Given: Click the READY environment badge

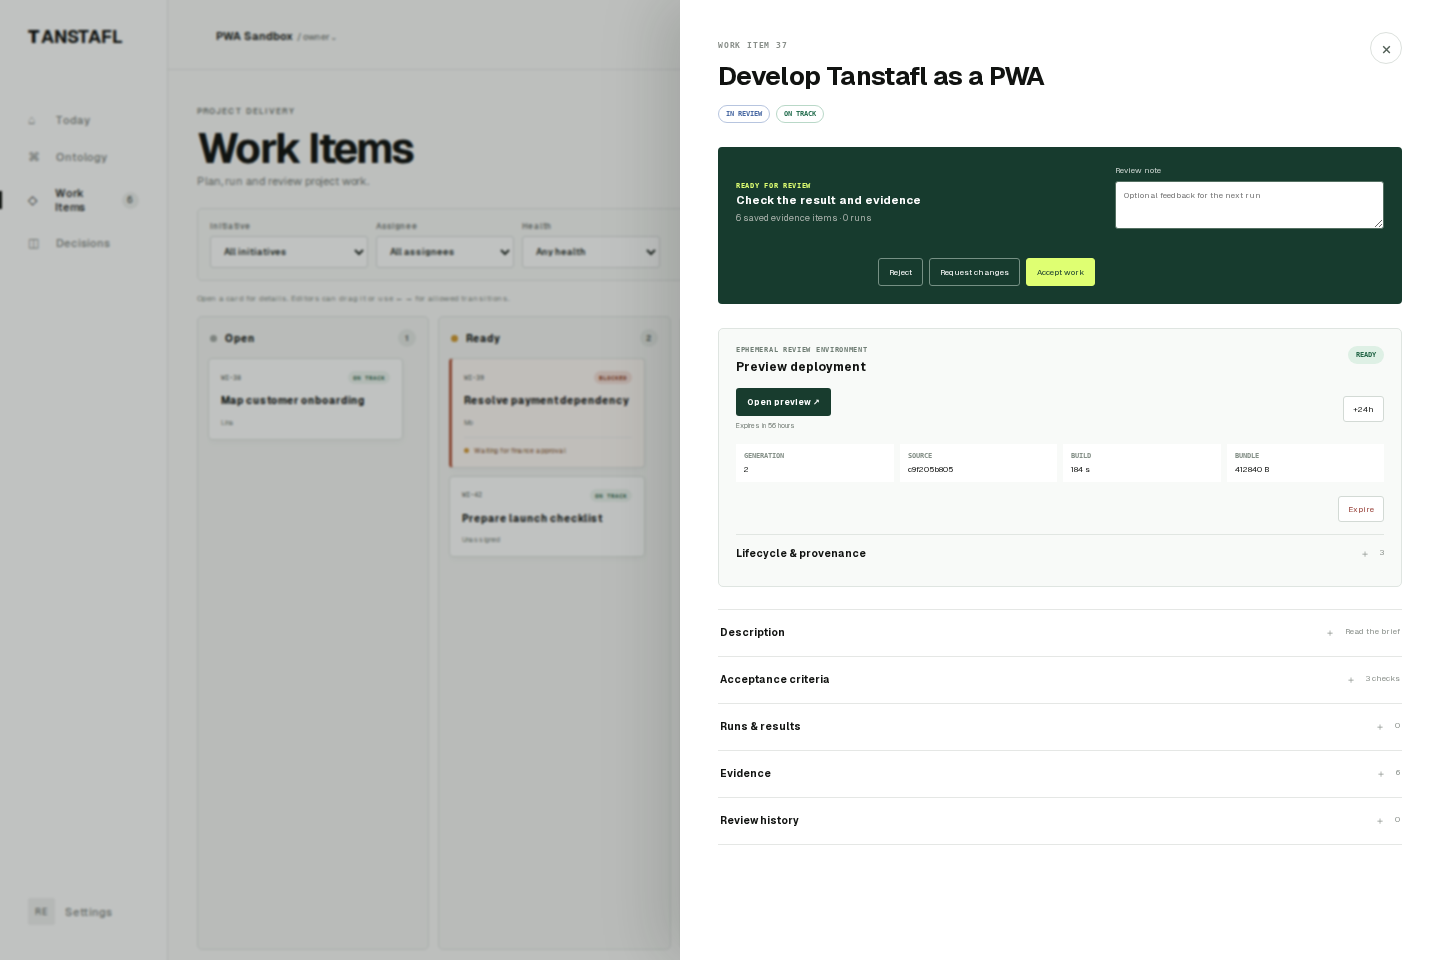Looking at the screenshot, I should click(x=1366, y=355).
